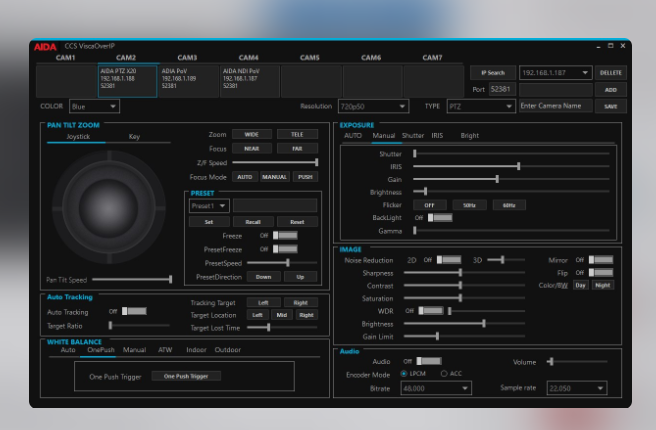Click the Gain slider
This screenshot has width=656, height=430.
[x=511, y=179]
